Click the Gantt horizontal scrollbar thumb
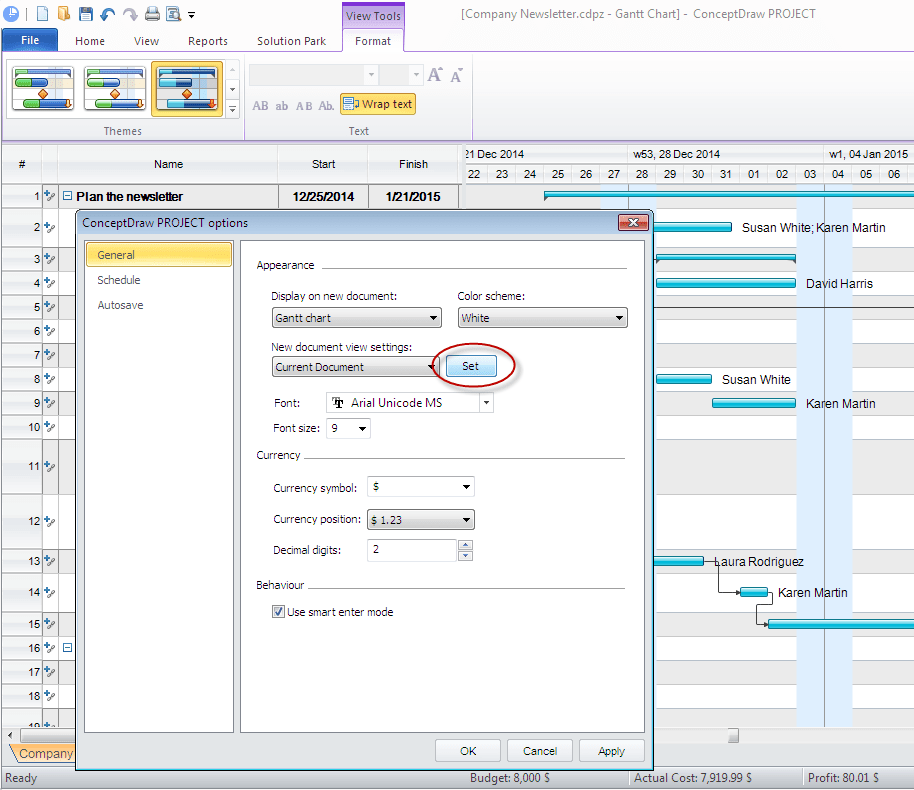Screen dimensions: 914x790 [x=733, y=736]
